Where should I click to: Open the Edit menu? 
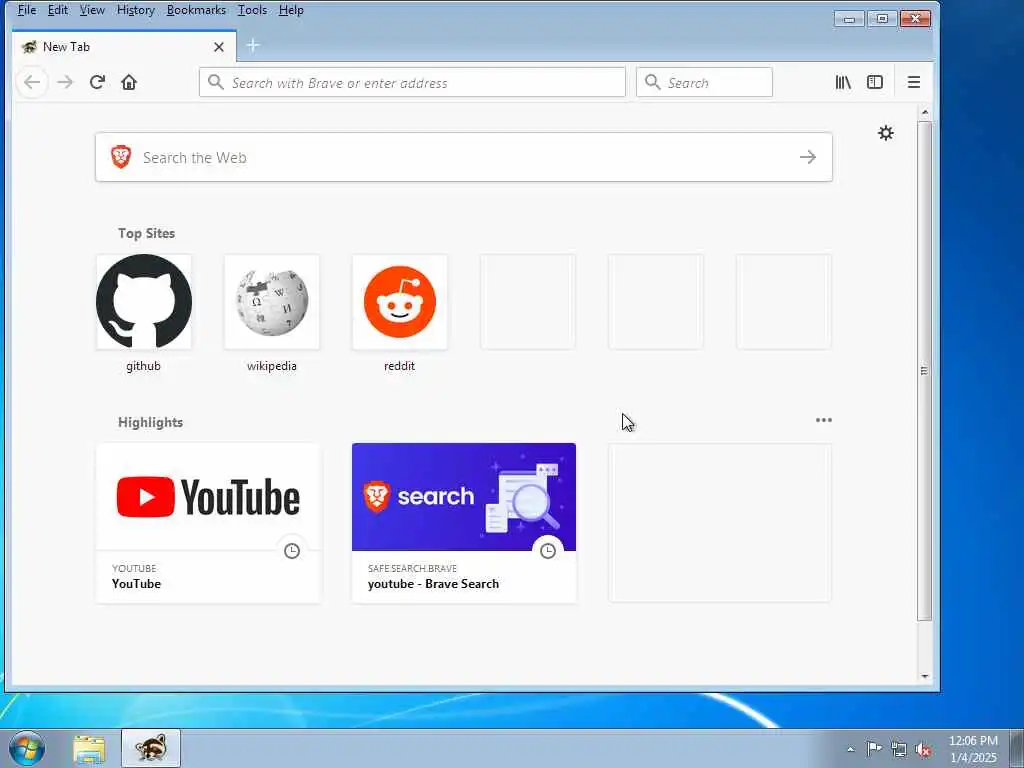click(x=57, y=10)
